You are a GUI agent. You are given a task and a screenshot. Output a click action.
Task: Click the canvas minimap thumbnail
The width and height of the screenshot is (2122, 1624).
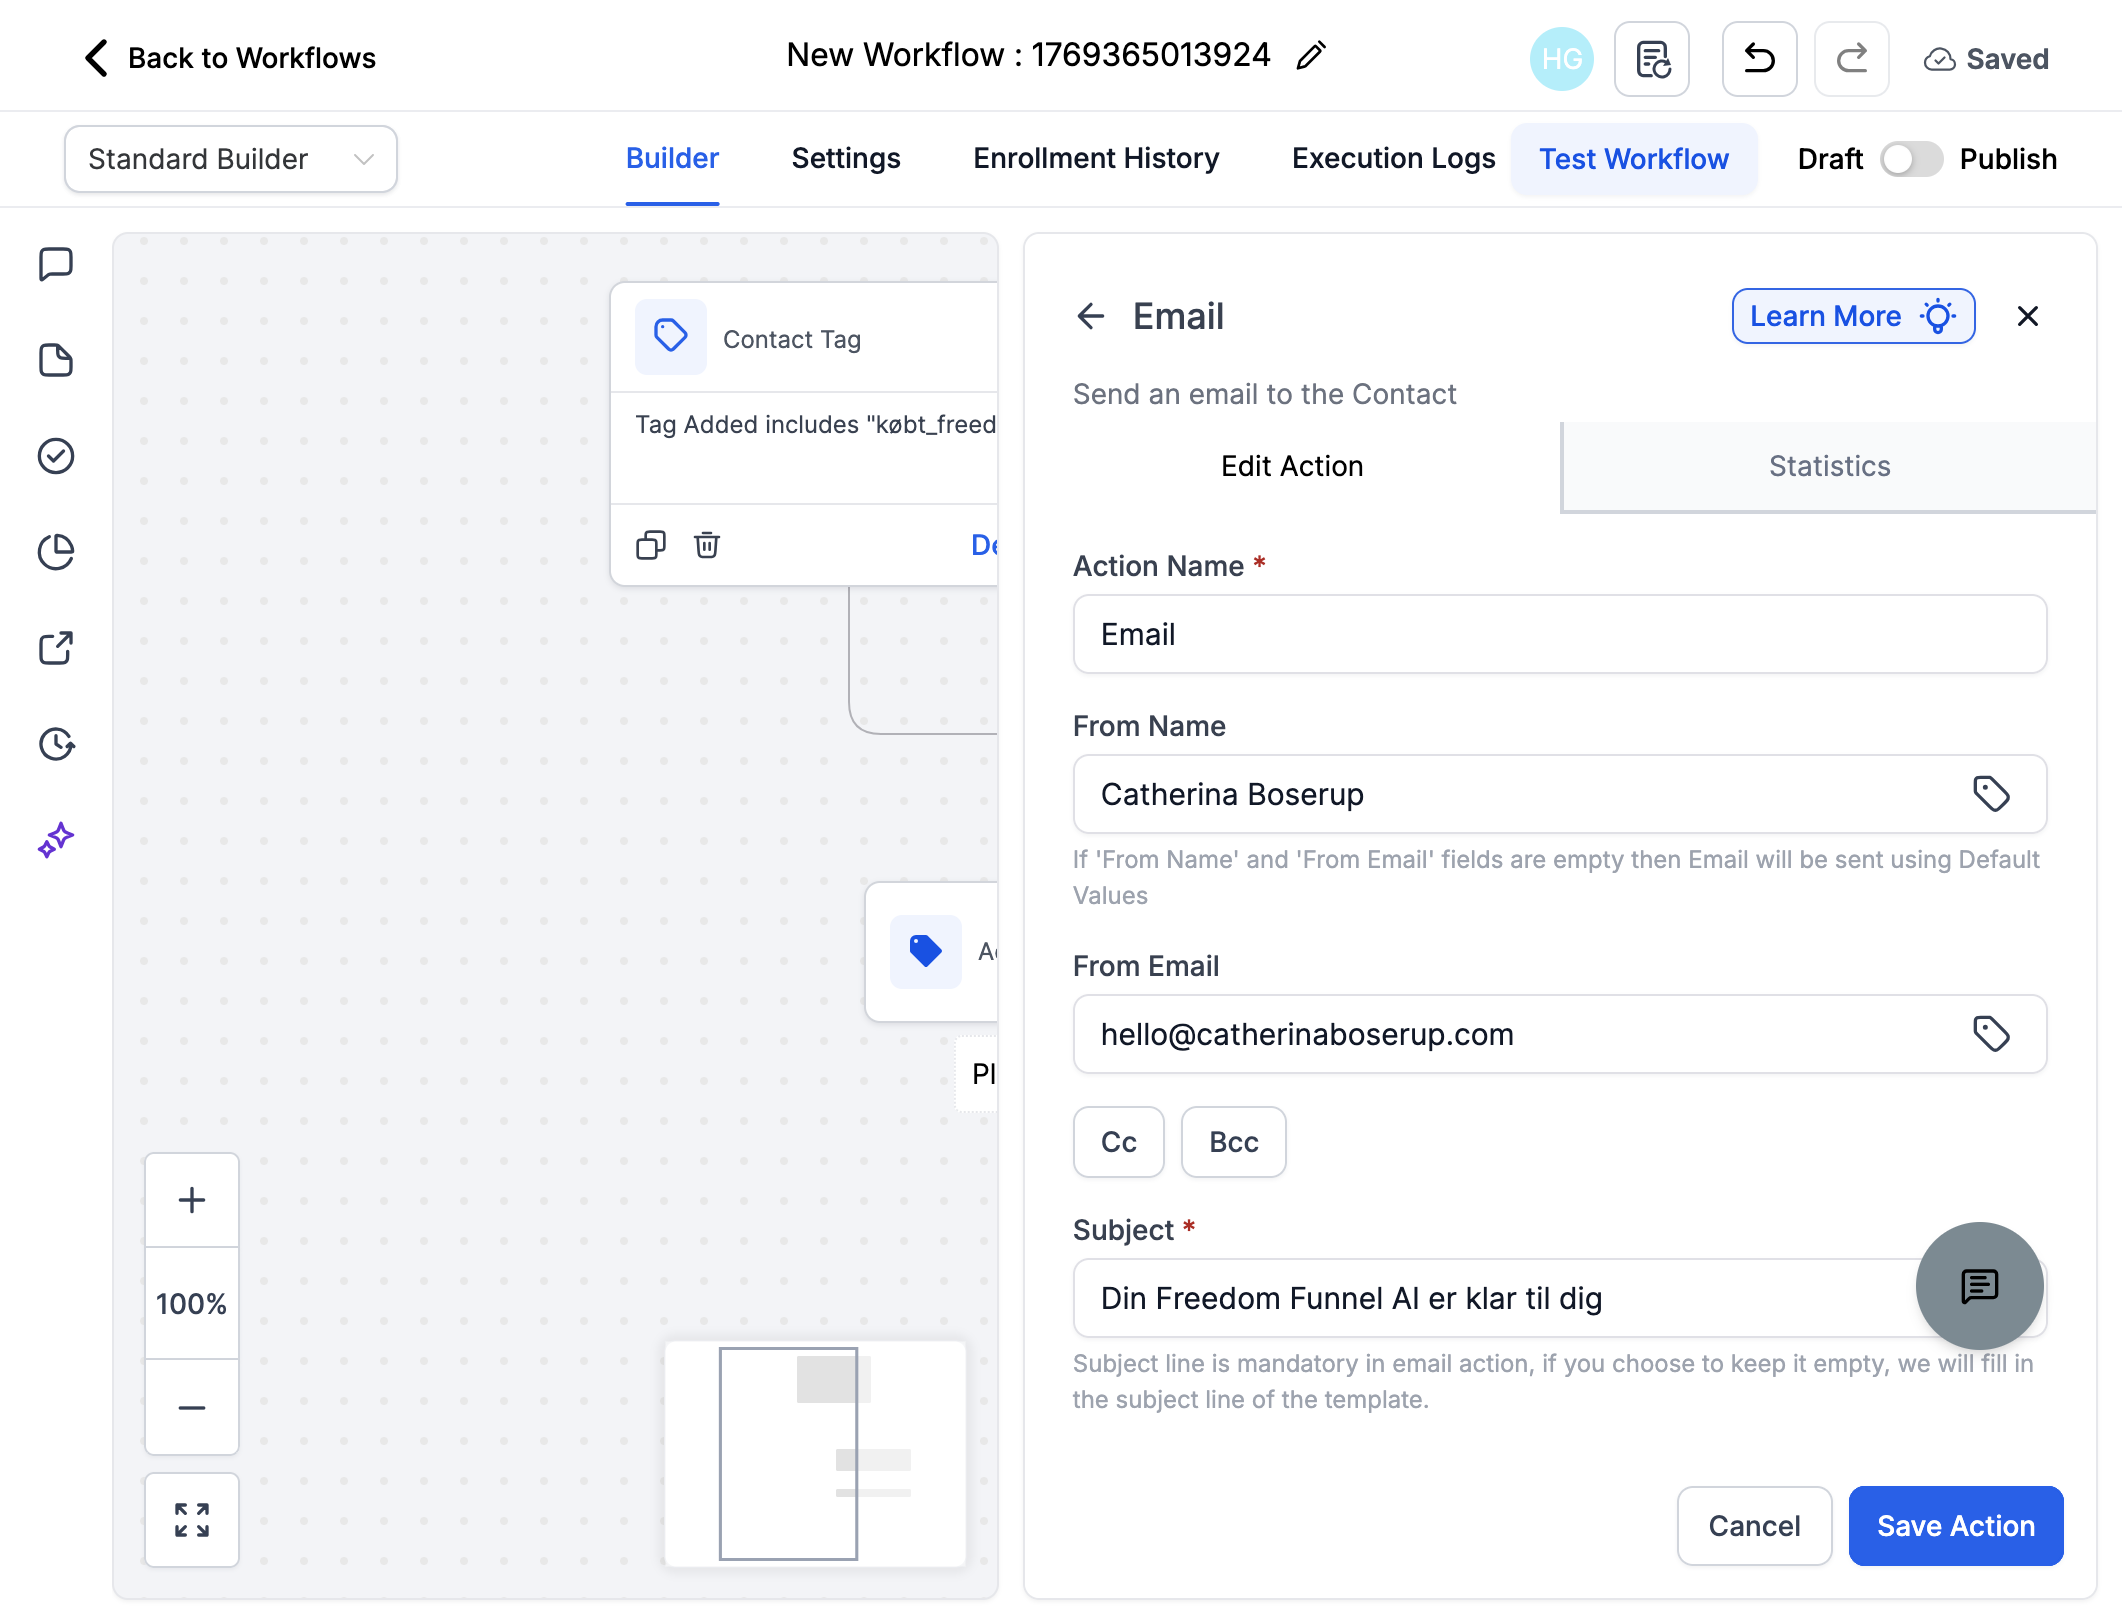(815, 1454)
